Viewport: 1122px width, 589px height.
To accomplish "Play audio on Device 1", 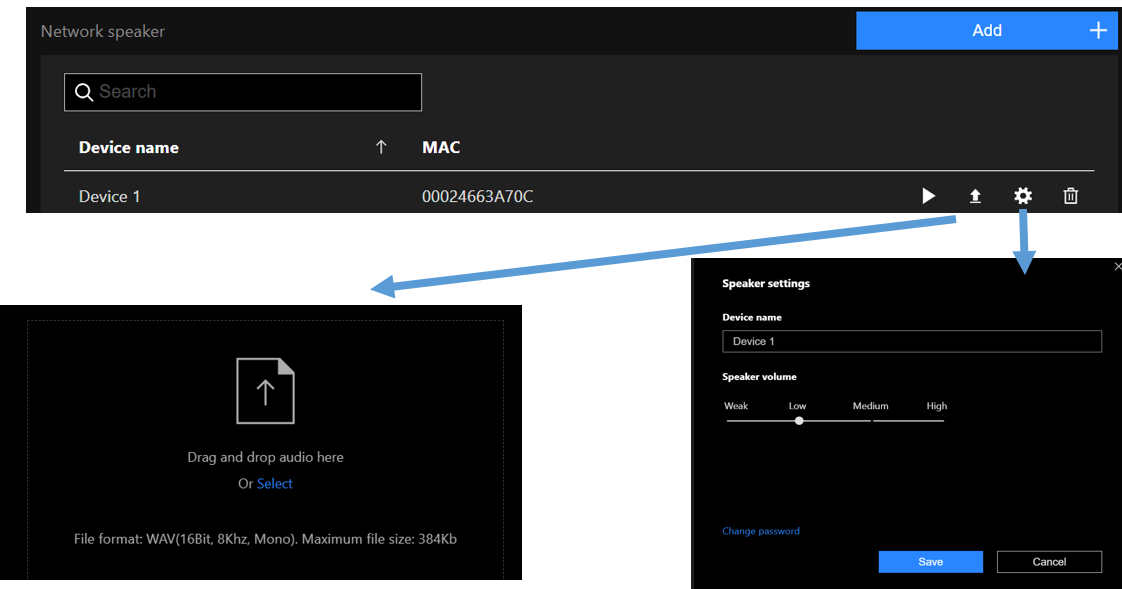I will 928,196.
